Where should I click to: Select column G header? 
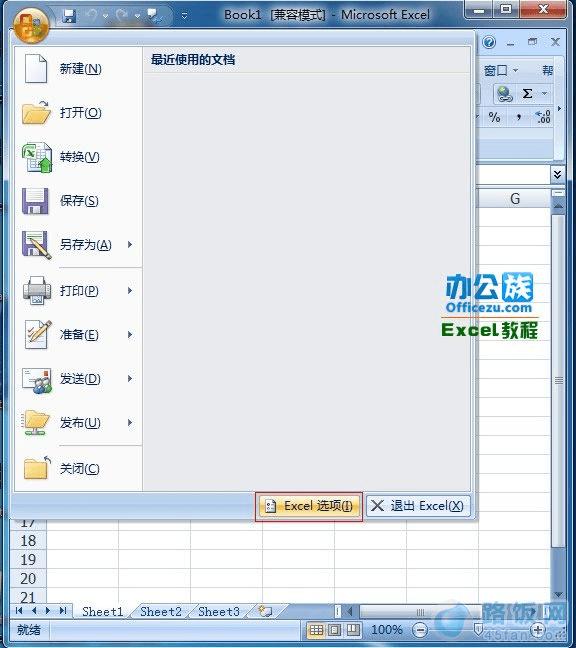pos(514,199)
